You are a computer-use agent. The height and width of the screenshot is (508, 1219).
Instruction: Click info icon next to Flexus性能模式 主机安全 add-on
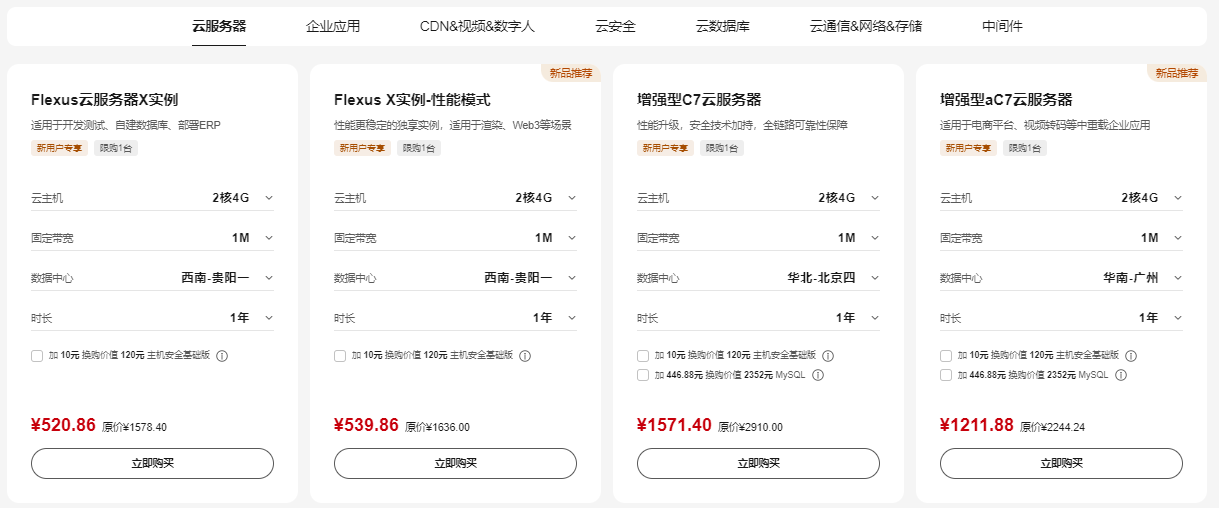tap(525, 355)
